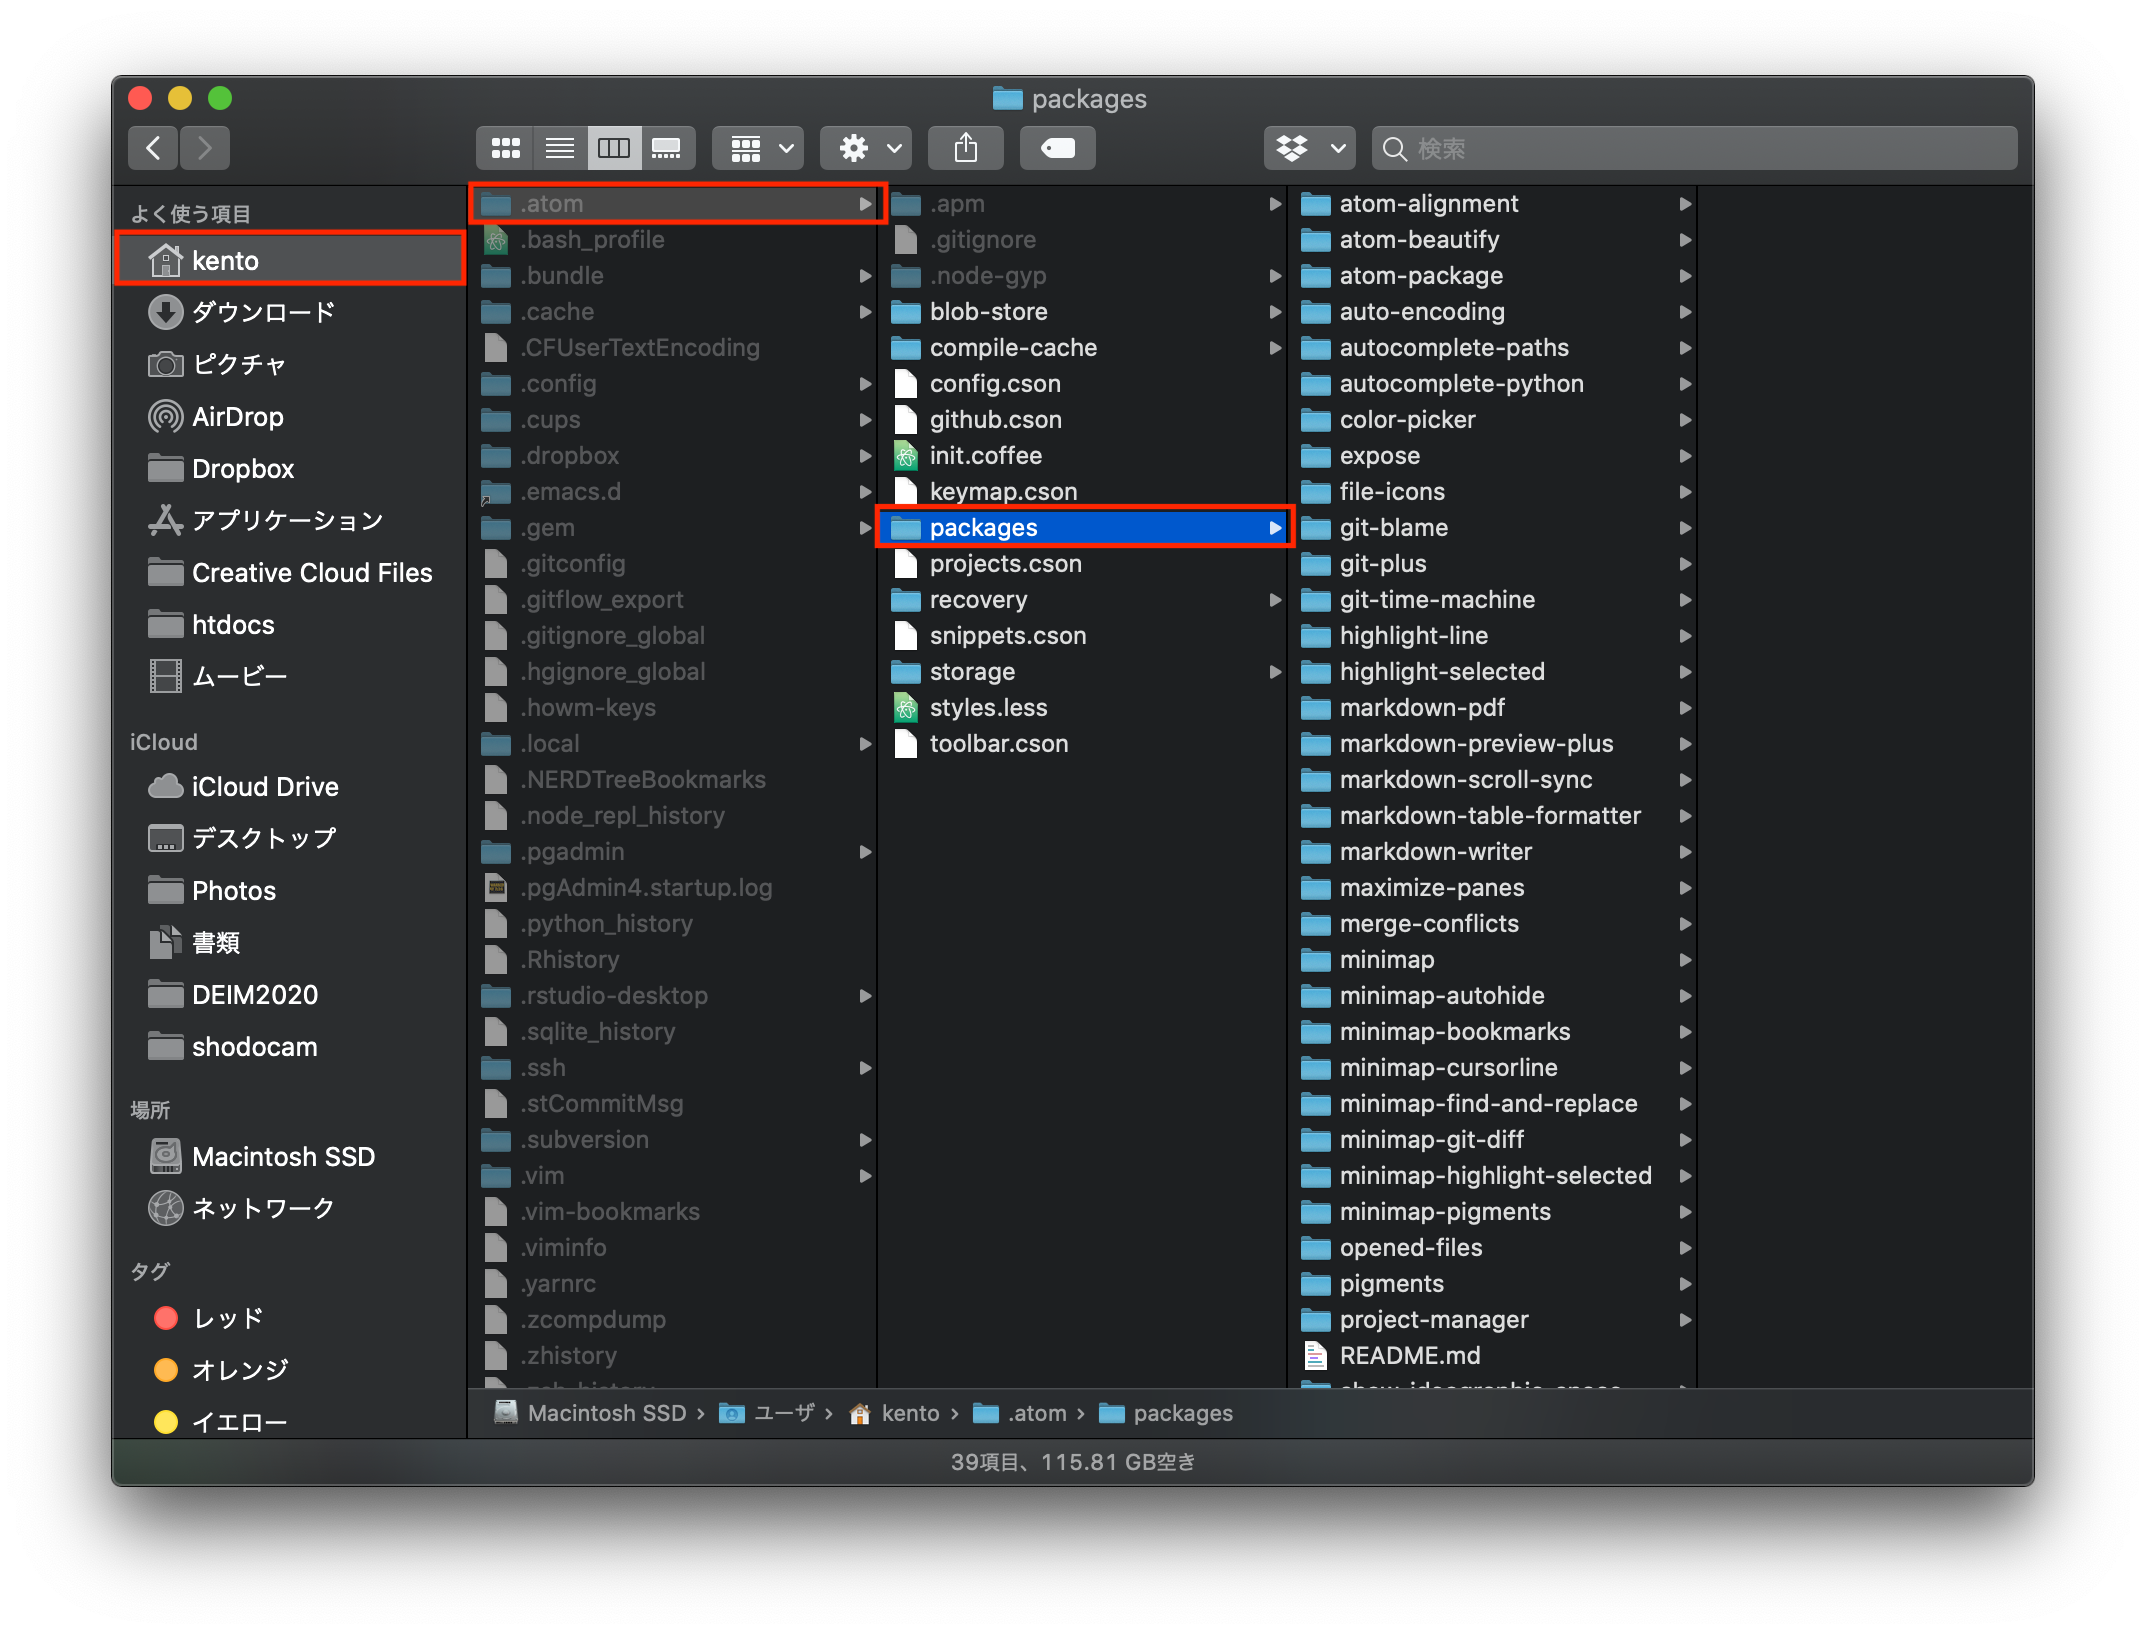
Task: Click kento in the path bar
Action: click(x=894, y=1413)
